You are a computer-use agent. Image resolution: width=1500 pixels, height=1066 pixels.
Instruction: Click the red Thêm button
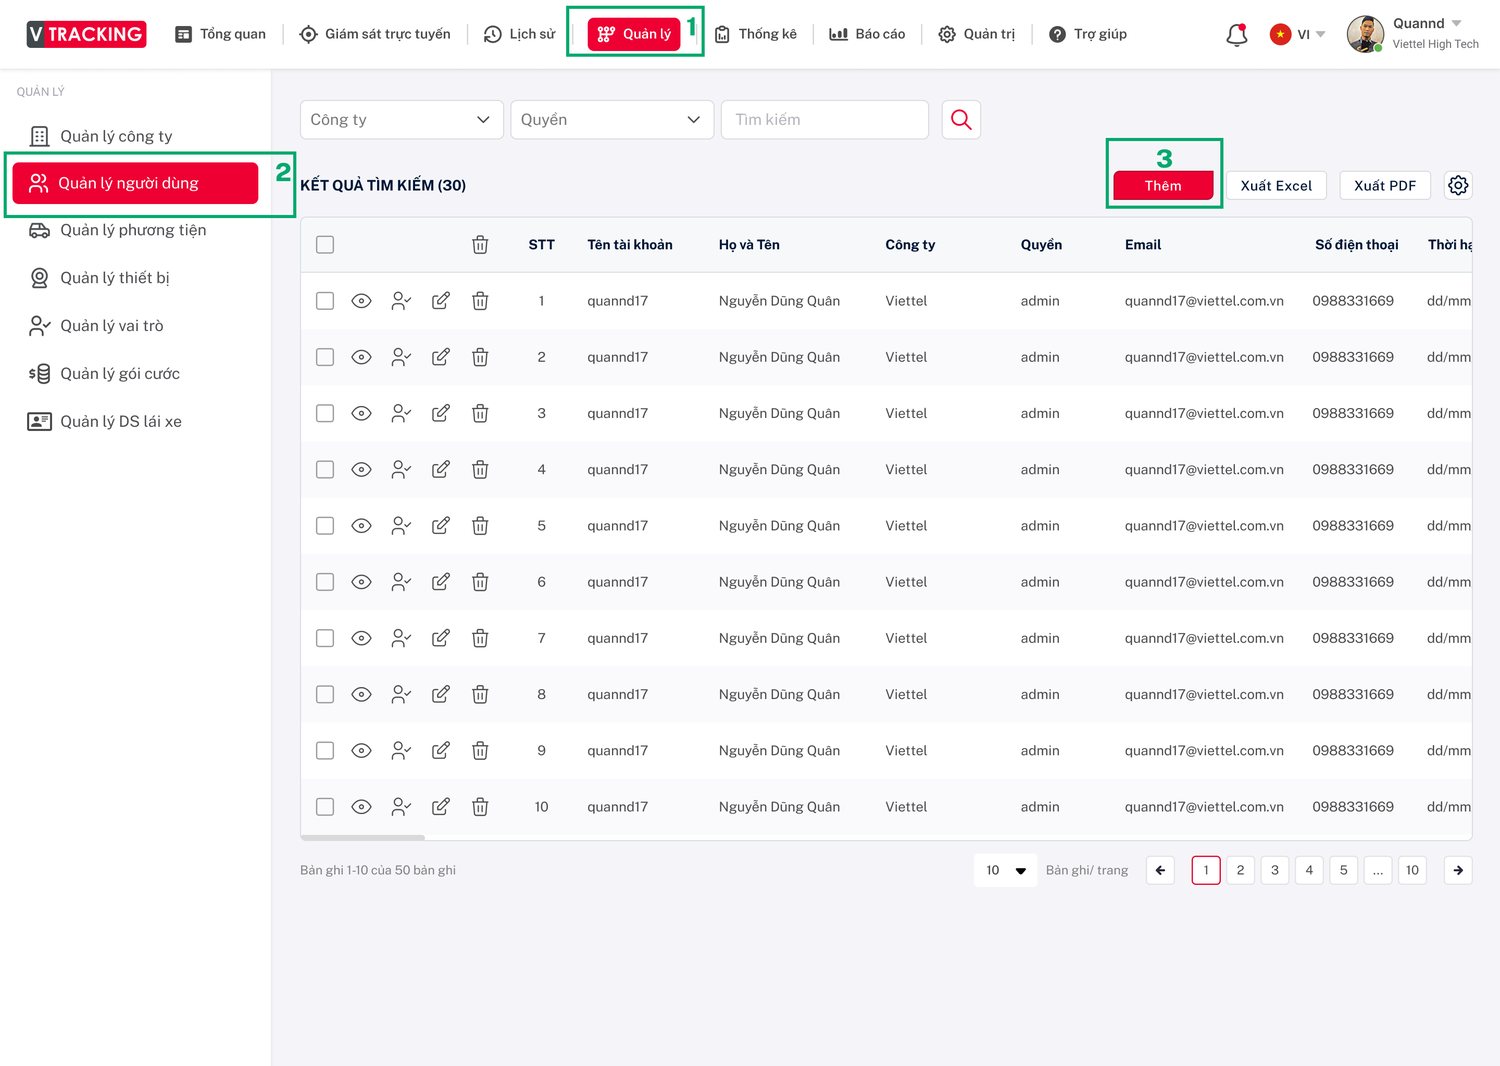(x=1163, y=186)
